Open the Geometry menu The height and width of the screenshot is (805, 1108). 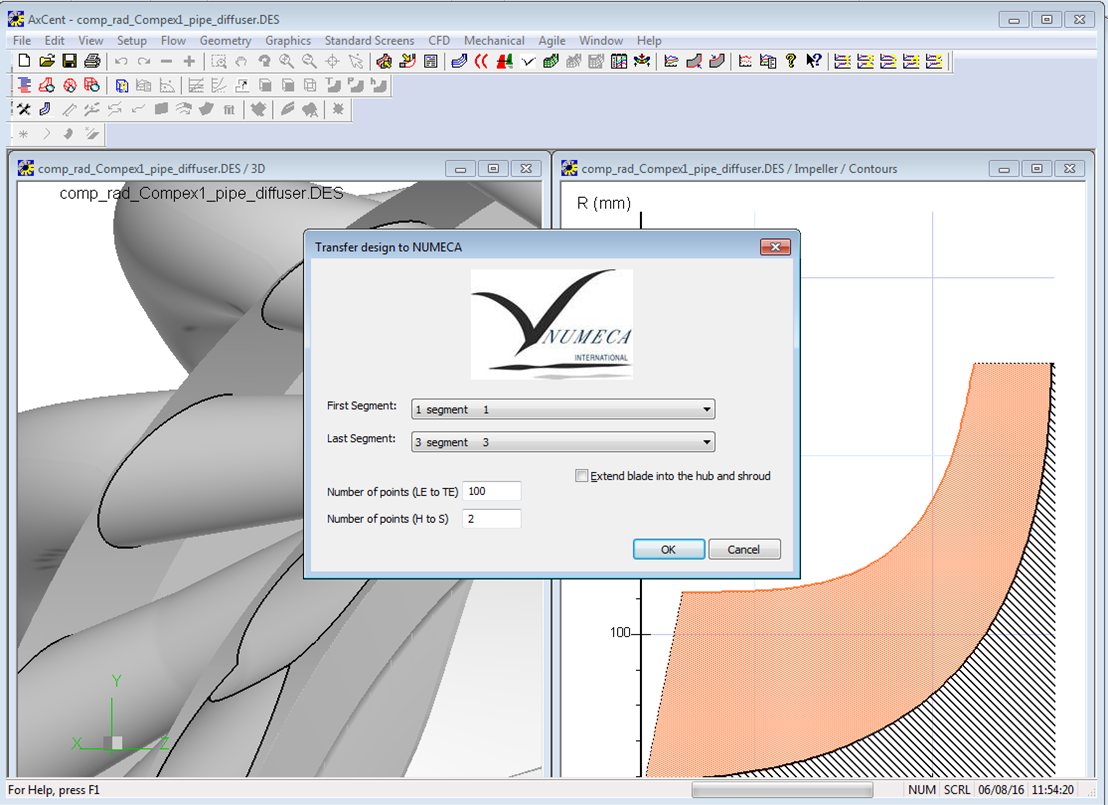click(x=225, y=41)
